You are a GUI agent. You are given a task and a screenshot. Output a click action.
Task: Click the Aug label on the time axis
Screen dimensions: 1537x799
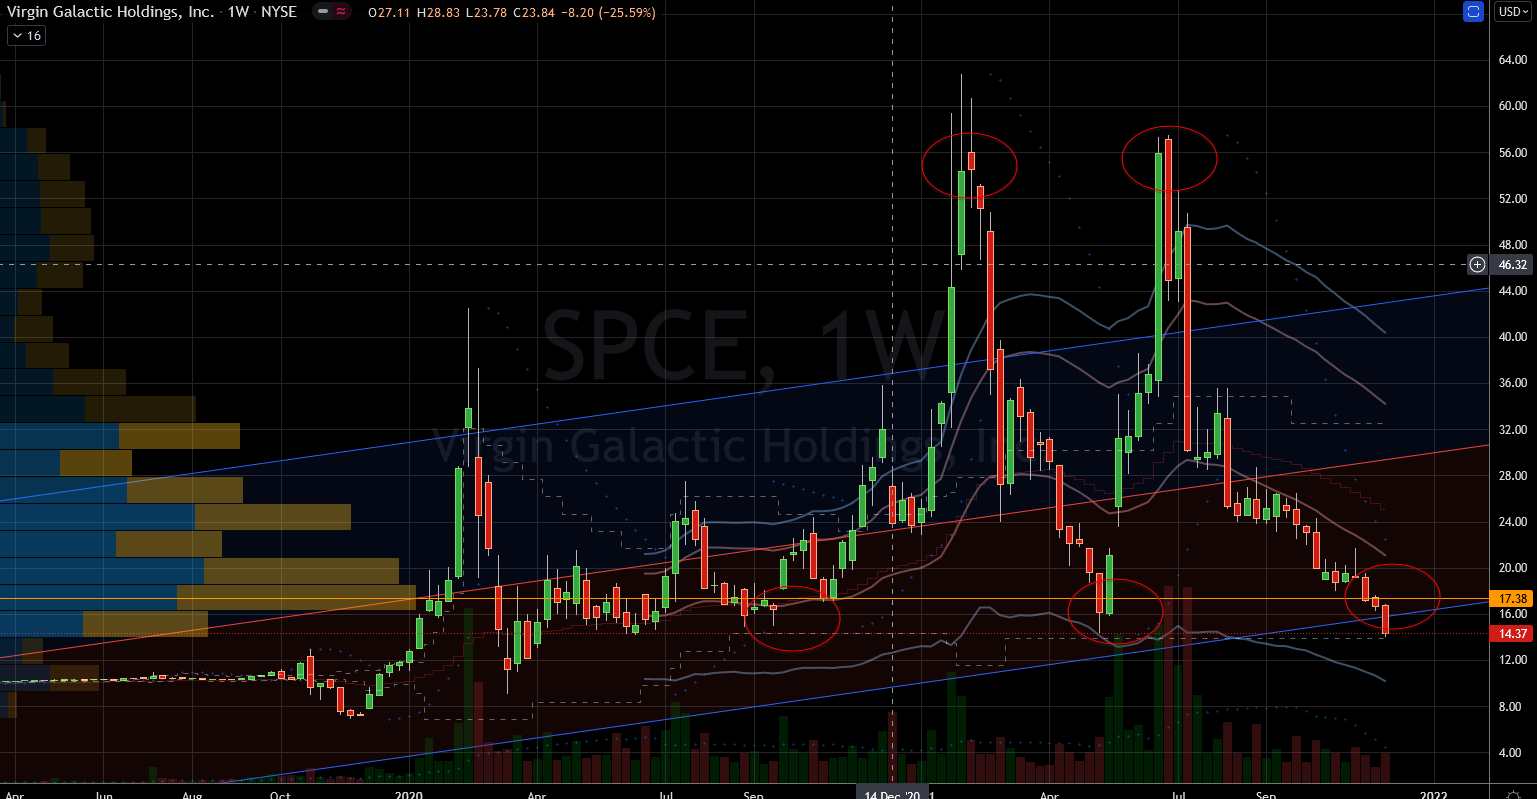pyautogui.click(x=193, y=796)
